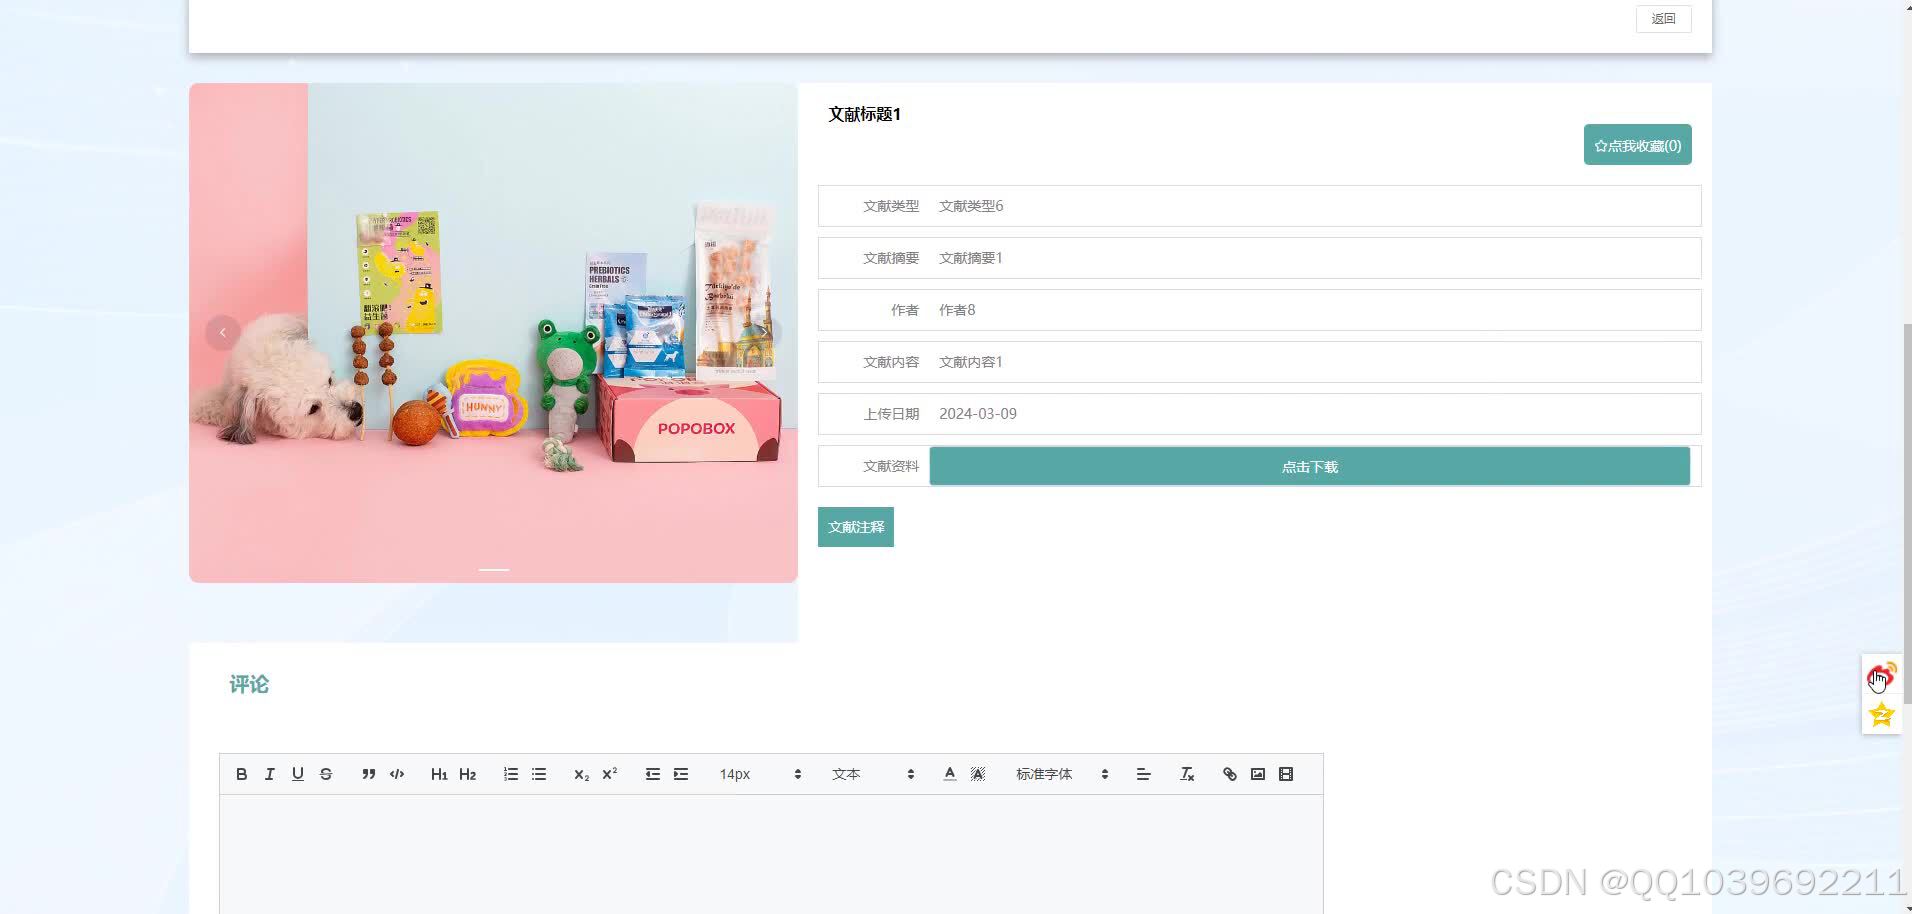Select the upload date 2024-03-09

[x=978, y=414]
